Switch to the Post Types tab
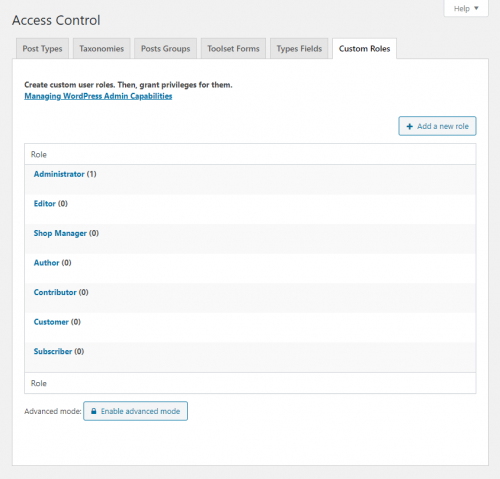Viewport: 500px width, 479px height. click(42, 49)
